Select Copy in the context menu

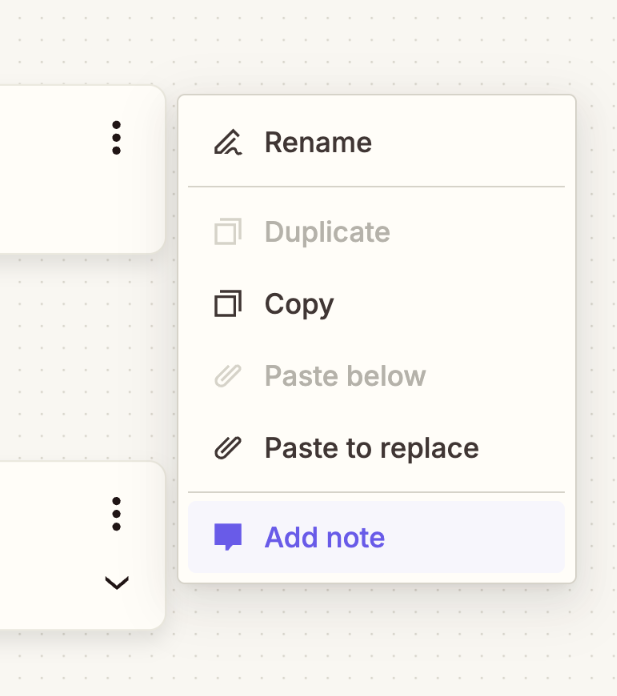(x=376, y=304)
